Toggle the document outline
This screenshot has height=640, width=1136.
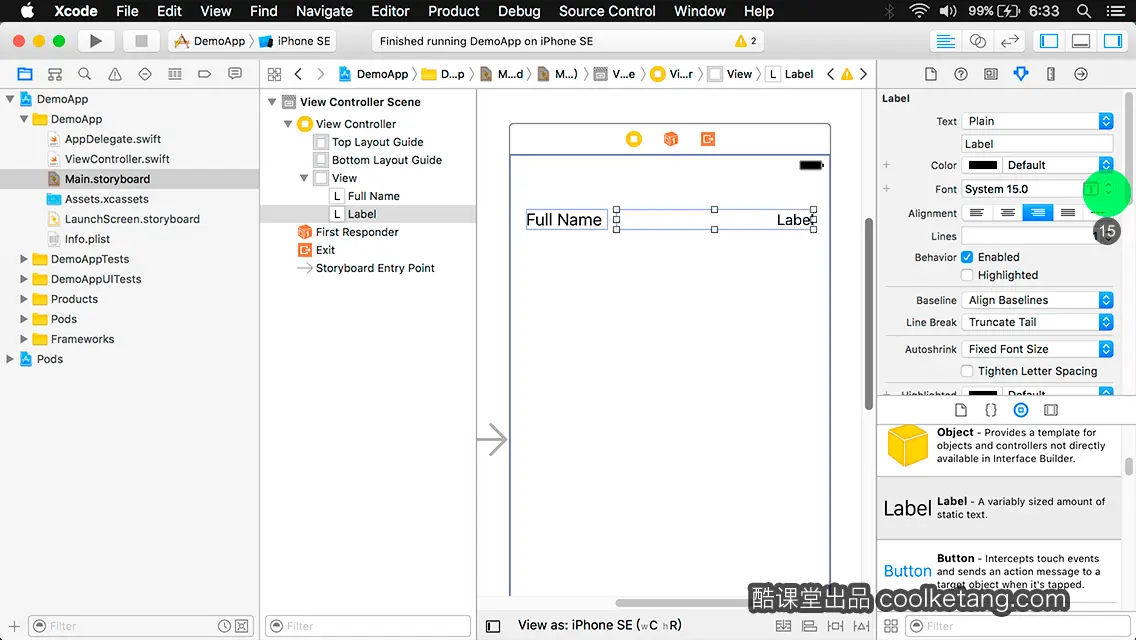pos(493,626)
